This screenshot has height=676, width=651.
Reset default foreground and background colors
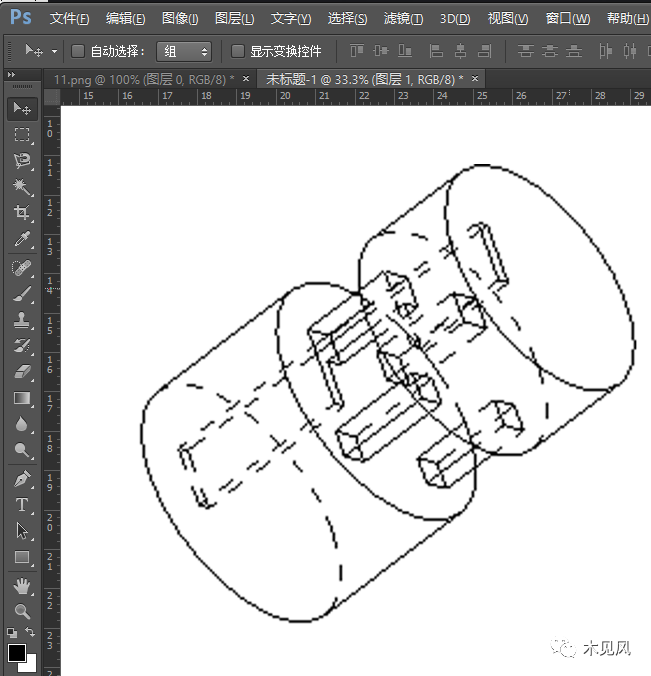(x=12, y=632)
